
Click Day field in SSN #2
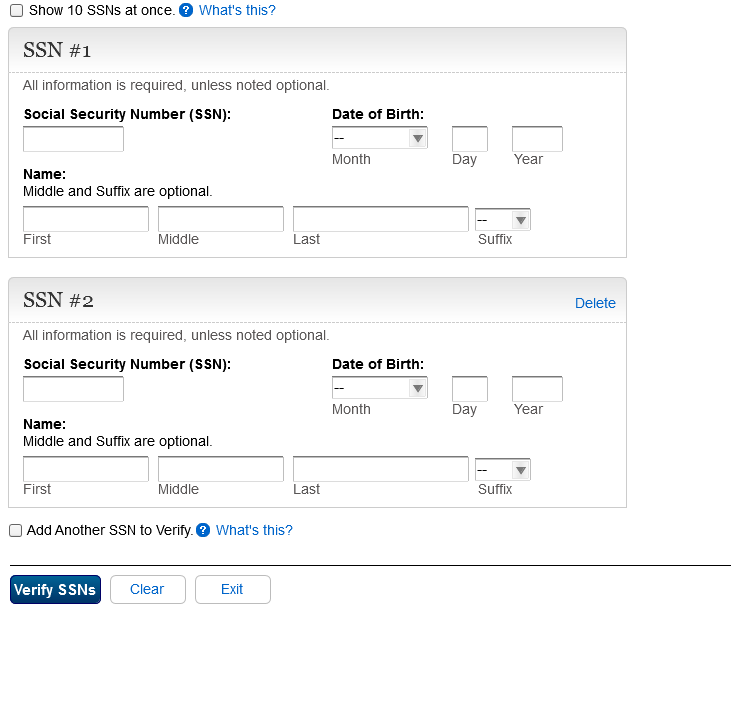pos(469,389)
